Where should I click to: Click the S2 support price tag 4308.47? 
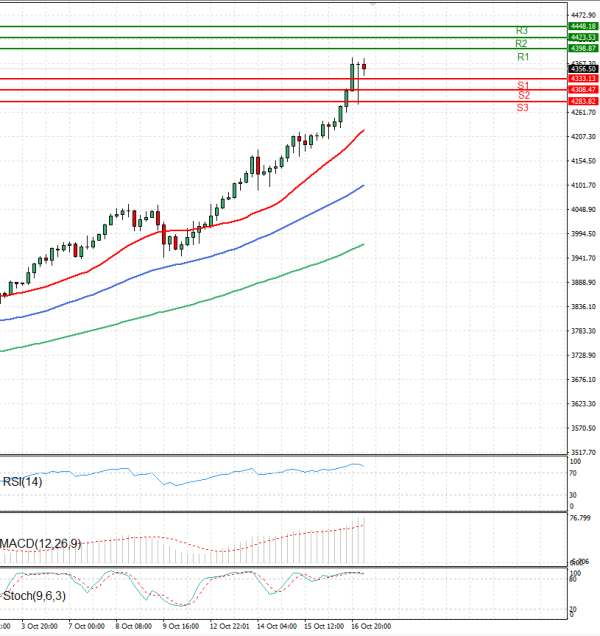[x=582, y=90]
